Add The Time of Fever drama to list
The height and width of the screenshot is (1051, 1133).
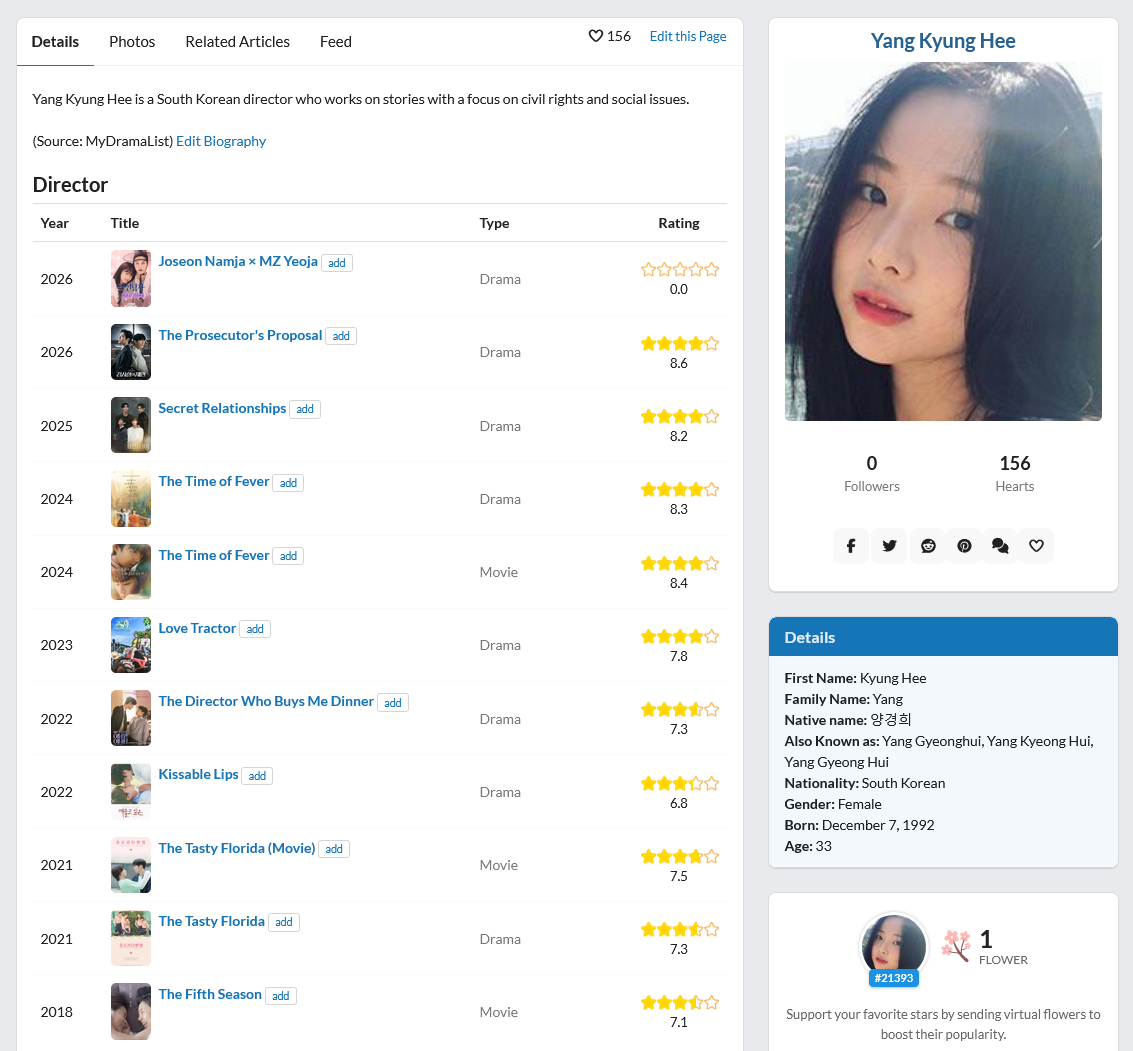[288, 483]
